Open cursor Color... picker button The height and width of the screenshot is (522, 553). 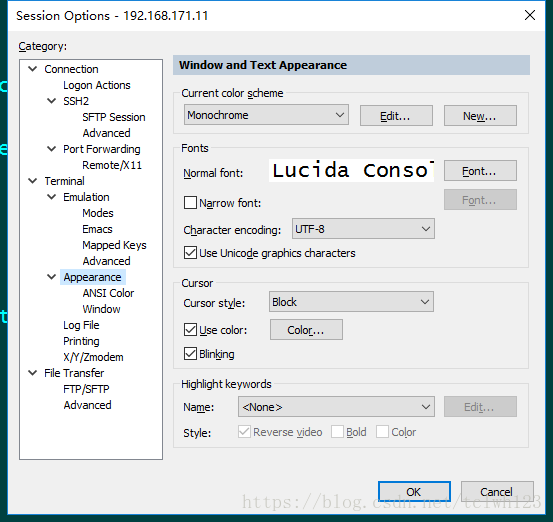click(306, 330)
